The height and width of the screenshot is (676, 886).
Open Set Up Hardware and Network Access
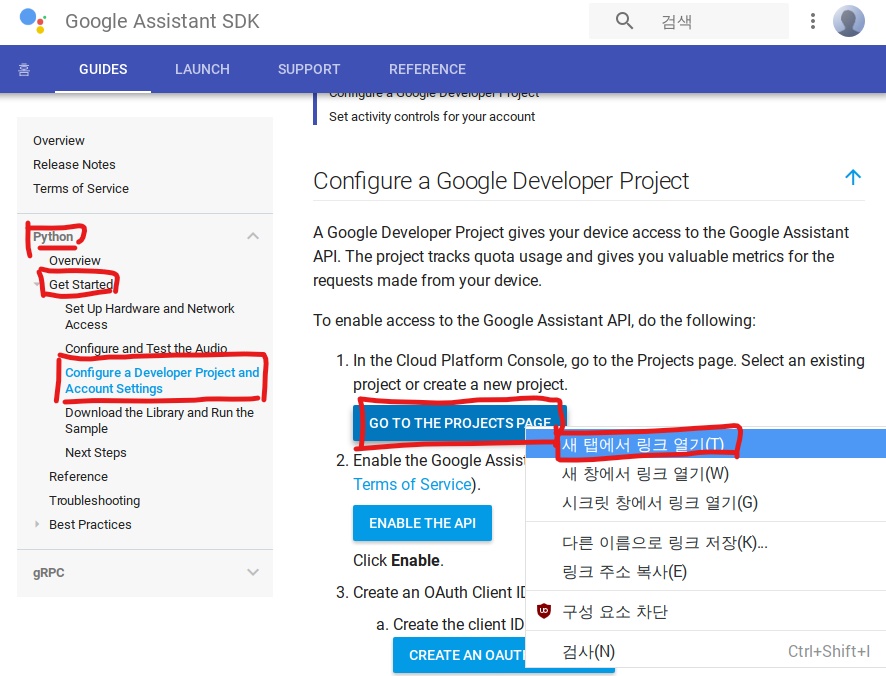click(150, 317)
